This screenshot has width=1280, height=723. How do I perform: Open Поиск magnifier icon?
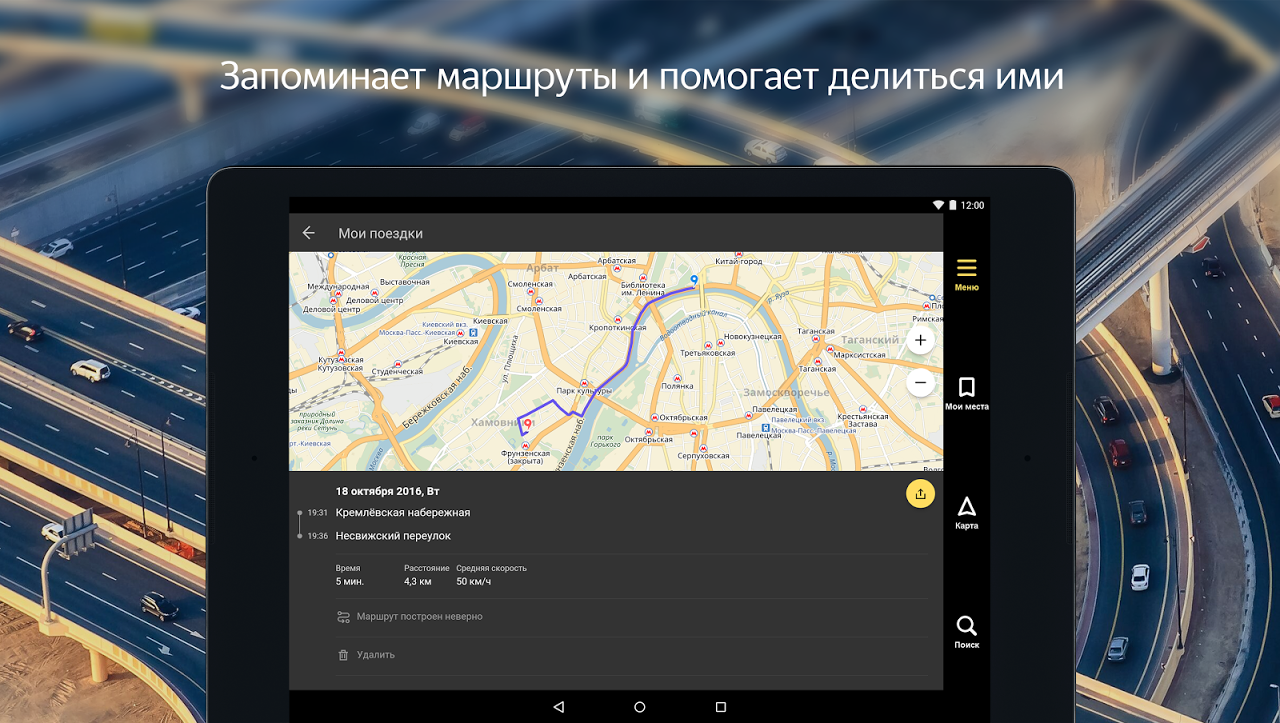click(x=966, y=626)
